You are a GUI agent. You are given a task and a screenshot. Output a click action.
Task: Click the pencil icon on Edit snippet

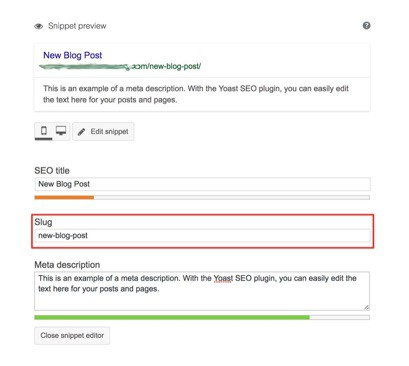click(x=81, y=132)
